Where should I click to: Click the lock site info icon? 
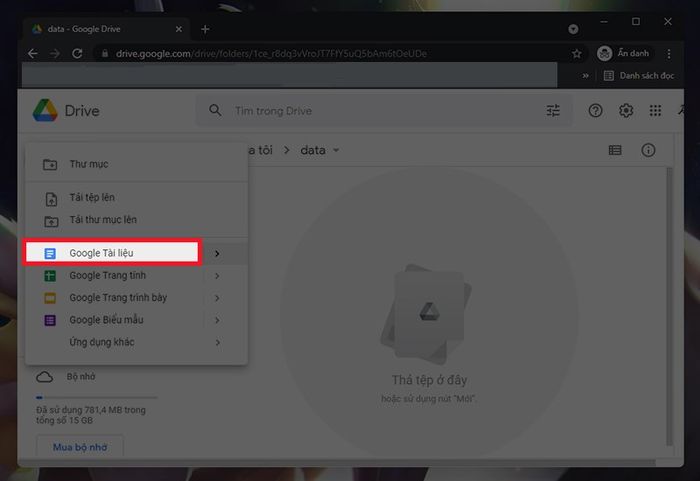105,54
